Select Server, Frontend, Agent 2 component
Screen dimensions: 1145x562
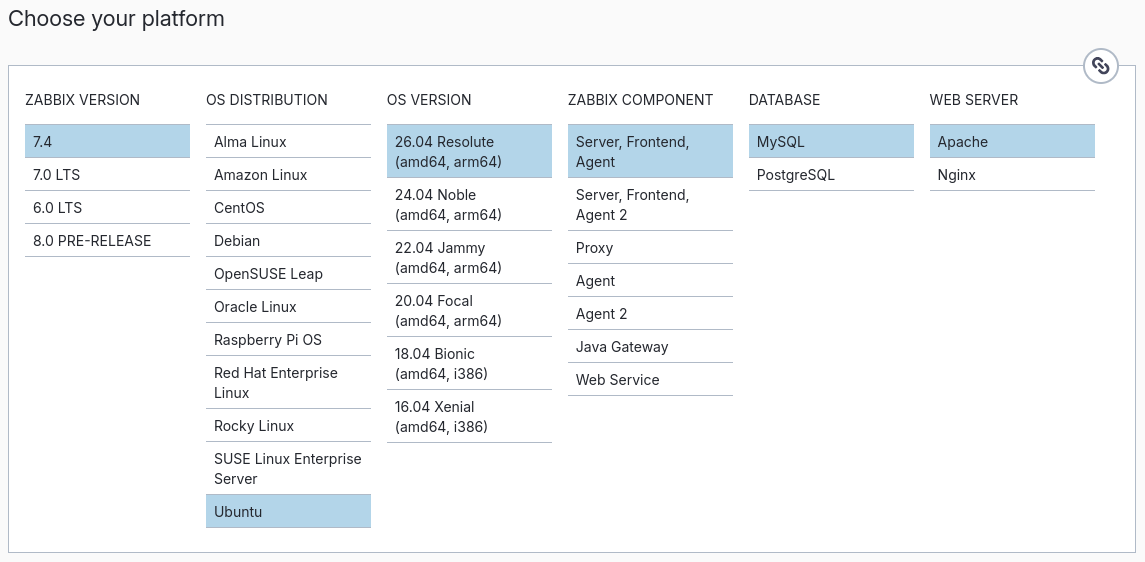(x=651, y=204)
